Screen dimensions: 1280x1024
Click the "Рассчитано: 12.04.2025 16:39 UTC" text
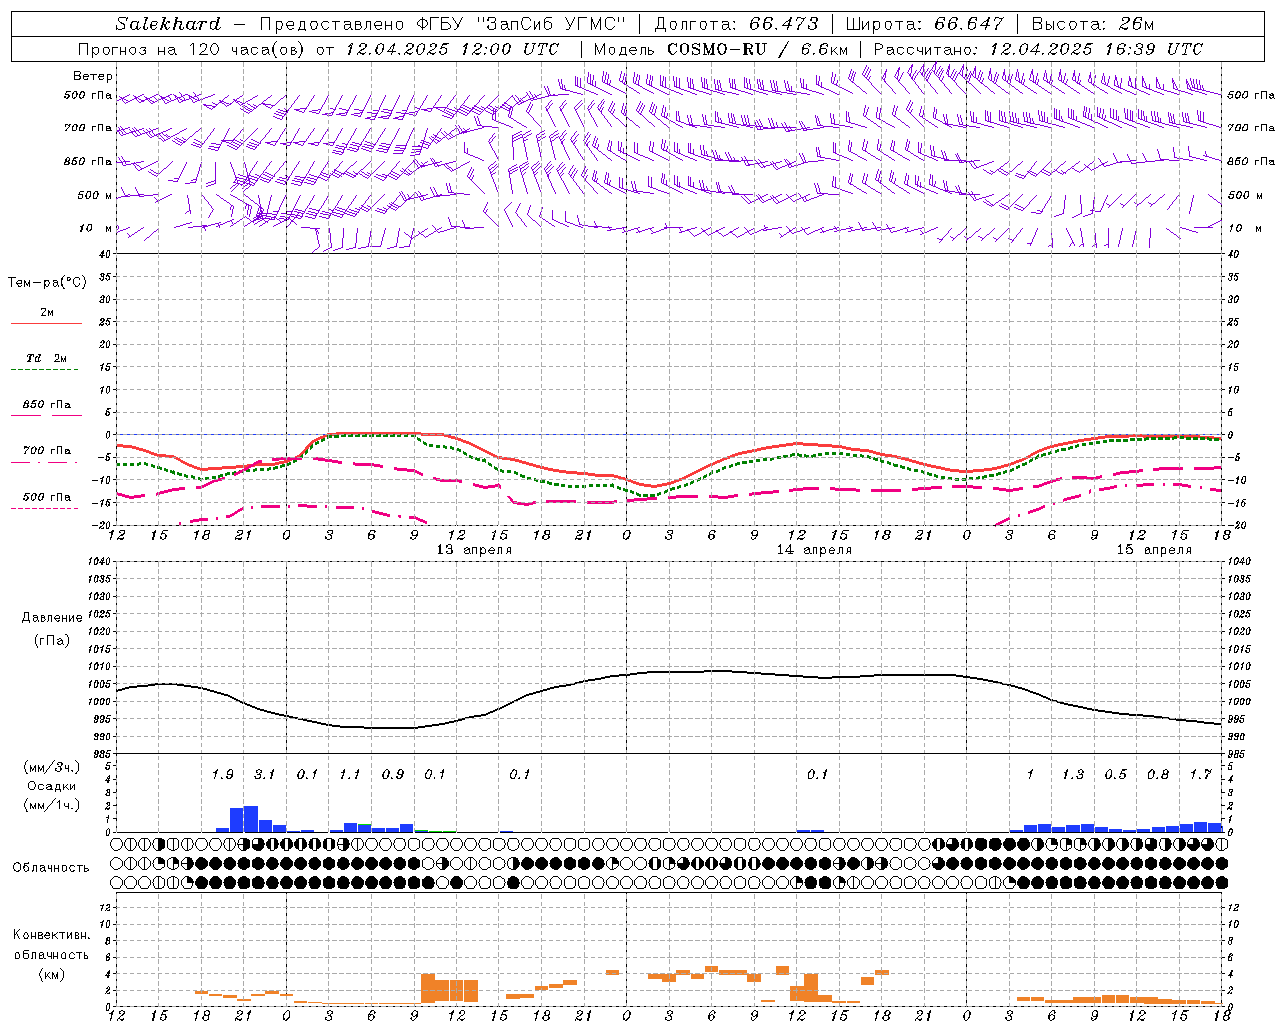[x=1038, y=49]
